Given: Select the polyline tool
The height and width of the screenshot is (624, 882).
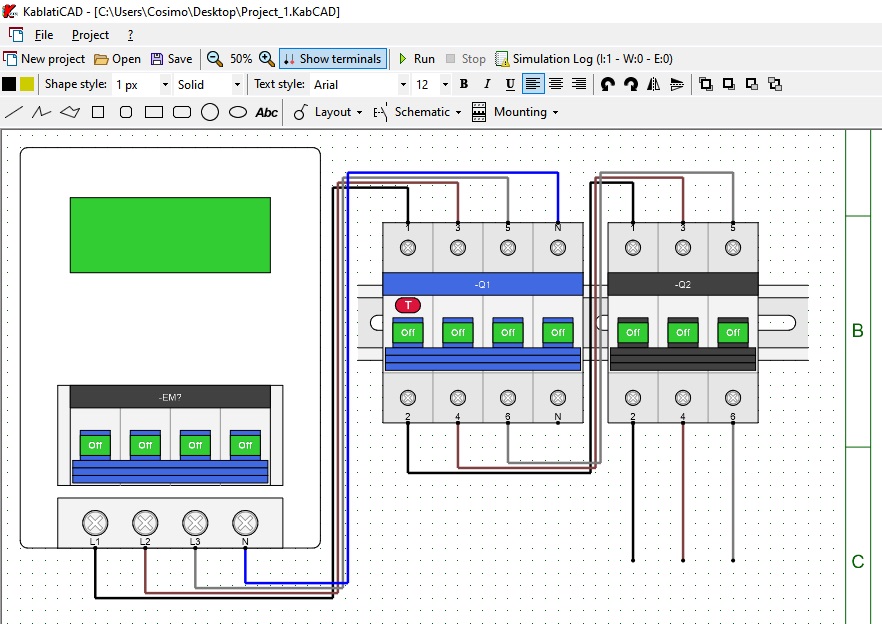Looking at the screenshot, I should 42,112.
